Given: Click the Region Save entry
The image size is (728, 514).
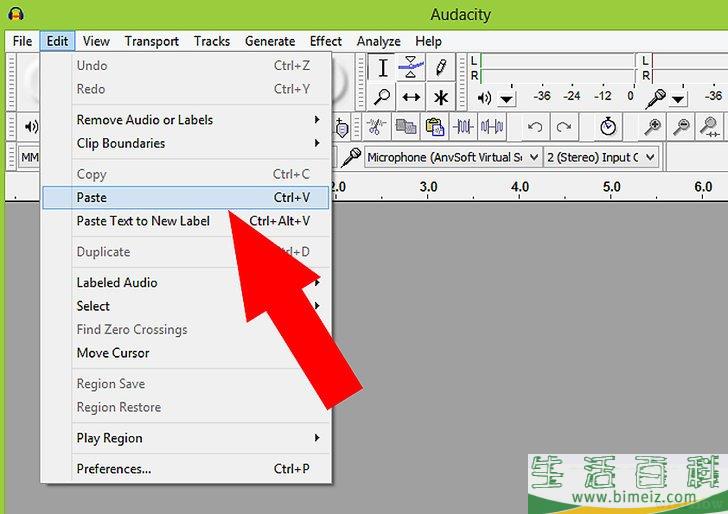Looking at the screenshot, I should pos(186,384).
